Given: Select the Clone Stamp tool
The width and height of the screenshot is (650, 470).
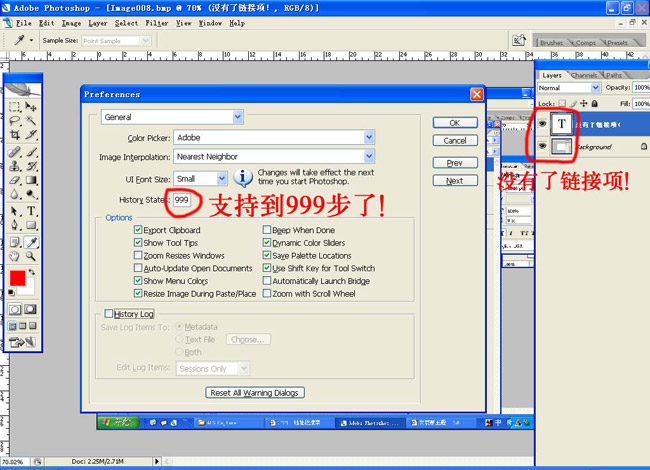Looking at the screenshot, I should (x=15, y=166).
